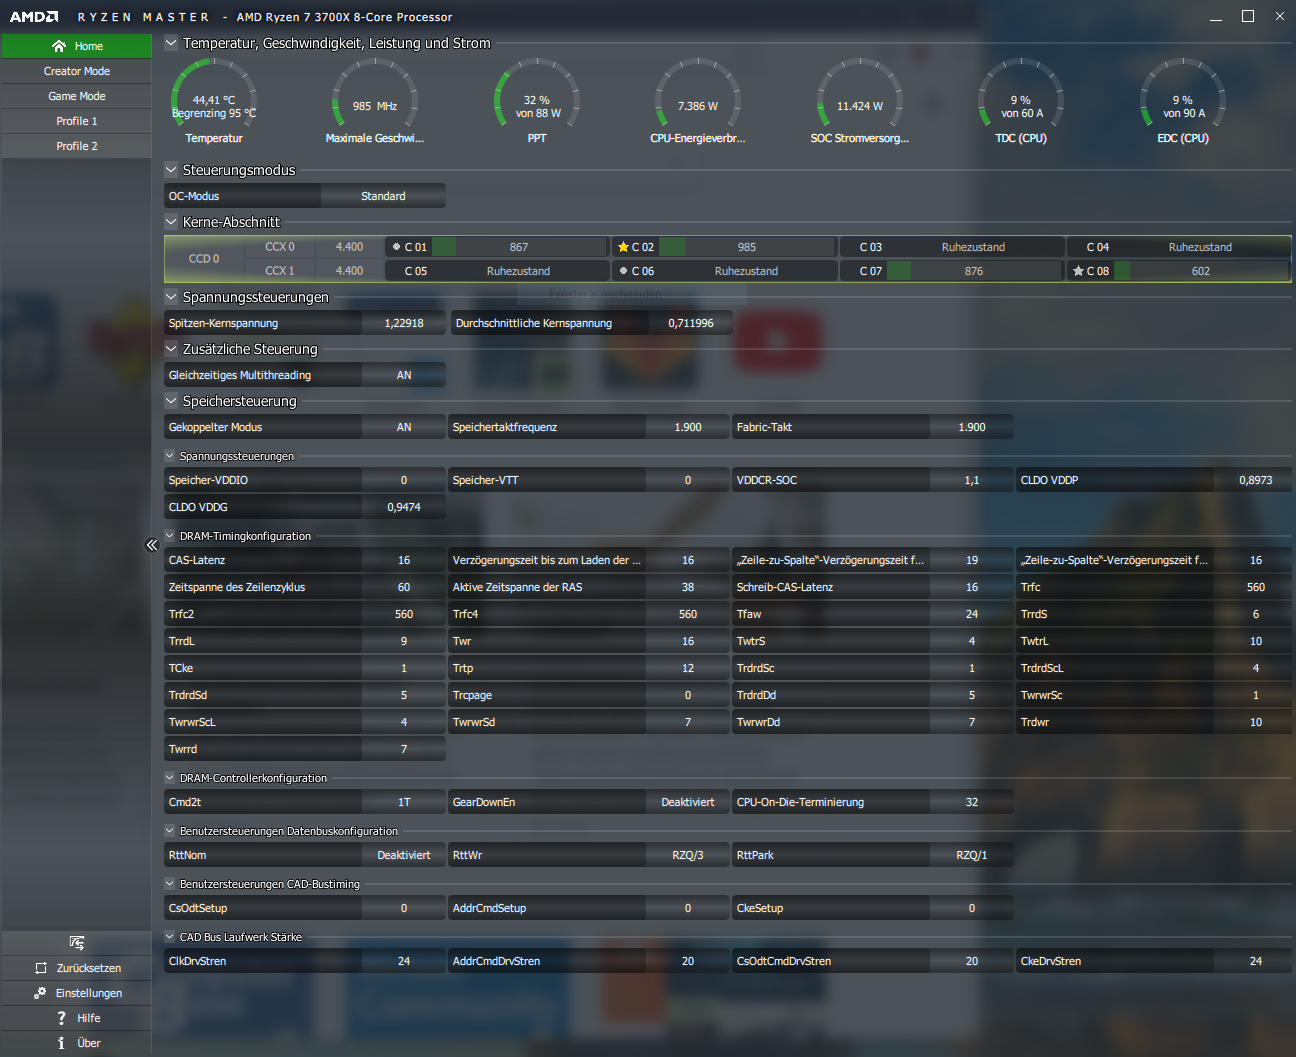This screenshot has height=1057, width=1296.
Task: Collapse the Spannungssteuerungen main section
Action: pos(171,297)
